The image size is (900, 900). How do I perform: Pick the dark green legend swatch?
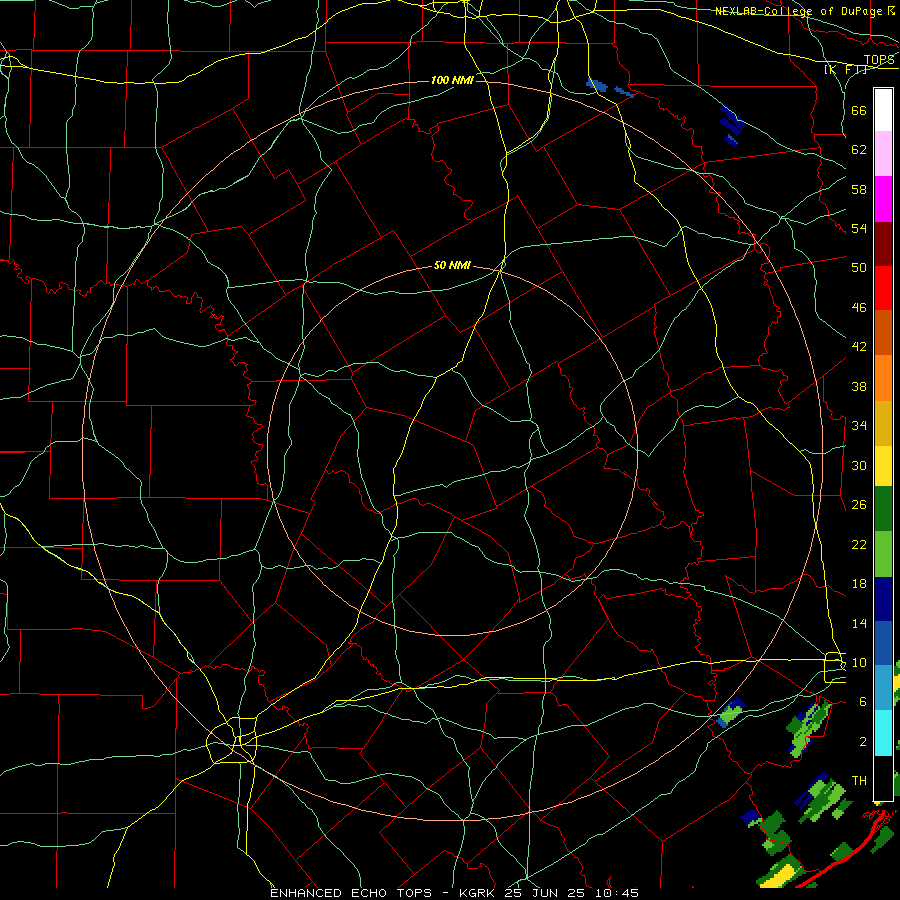883,508
